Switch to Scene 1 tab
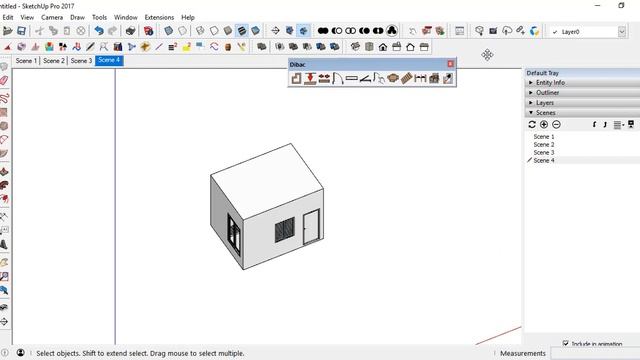The image size is (640, 360). tap(26, 60)
